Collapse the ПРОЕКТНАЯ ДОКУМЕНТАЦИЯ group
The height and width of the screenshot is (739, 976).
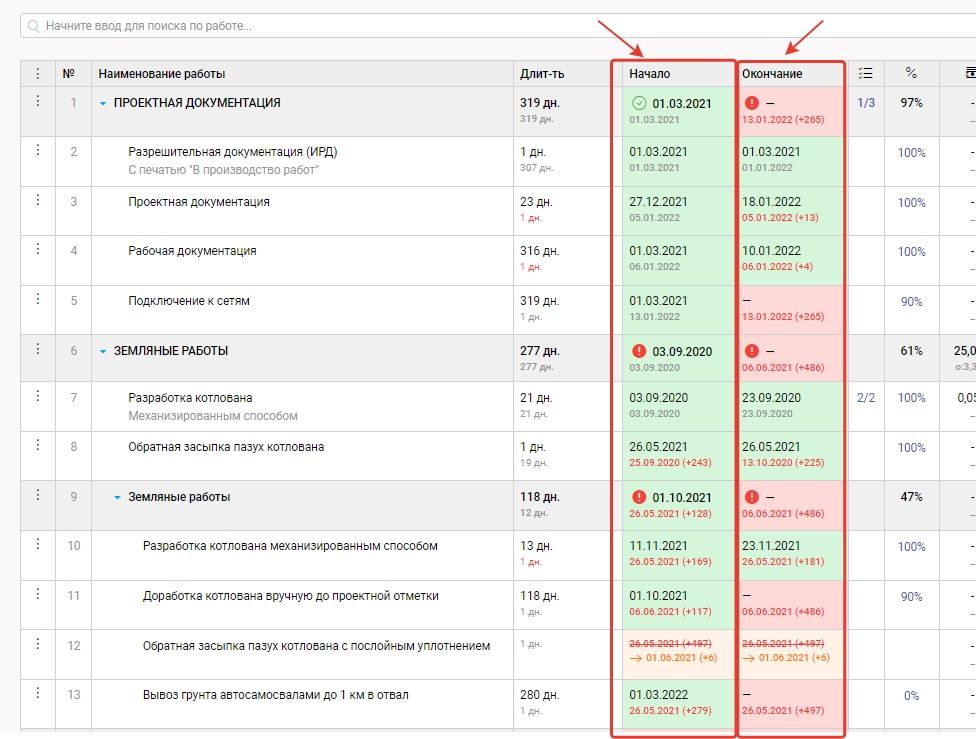[102, 103]
